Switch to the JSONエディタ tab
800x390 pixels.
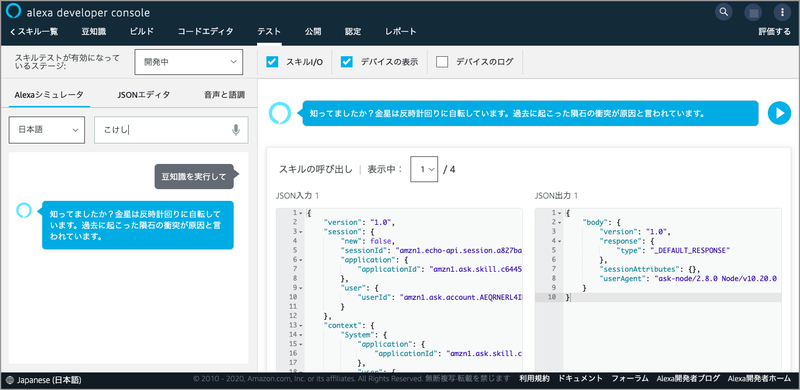click(x=143, y=94)
